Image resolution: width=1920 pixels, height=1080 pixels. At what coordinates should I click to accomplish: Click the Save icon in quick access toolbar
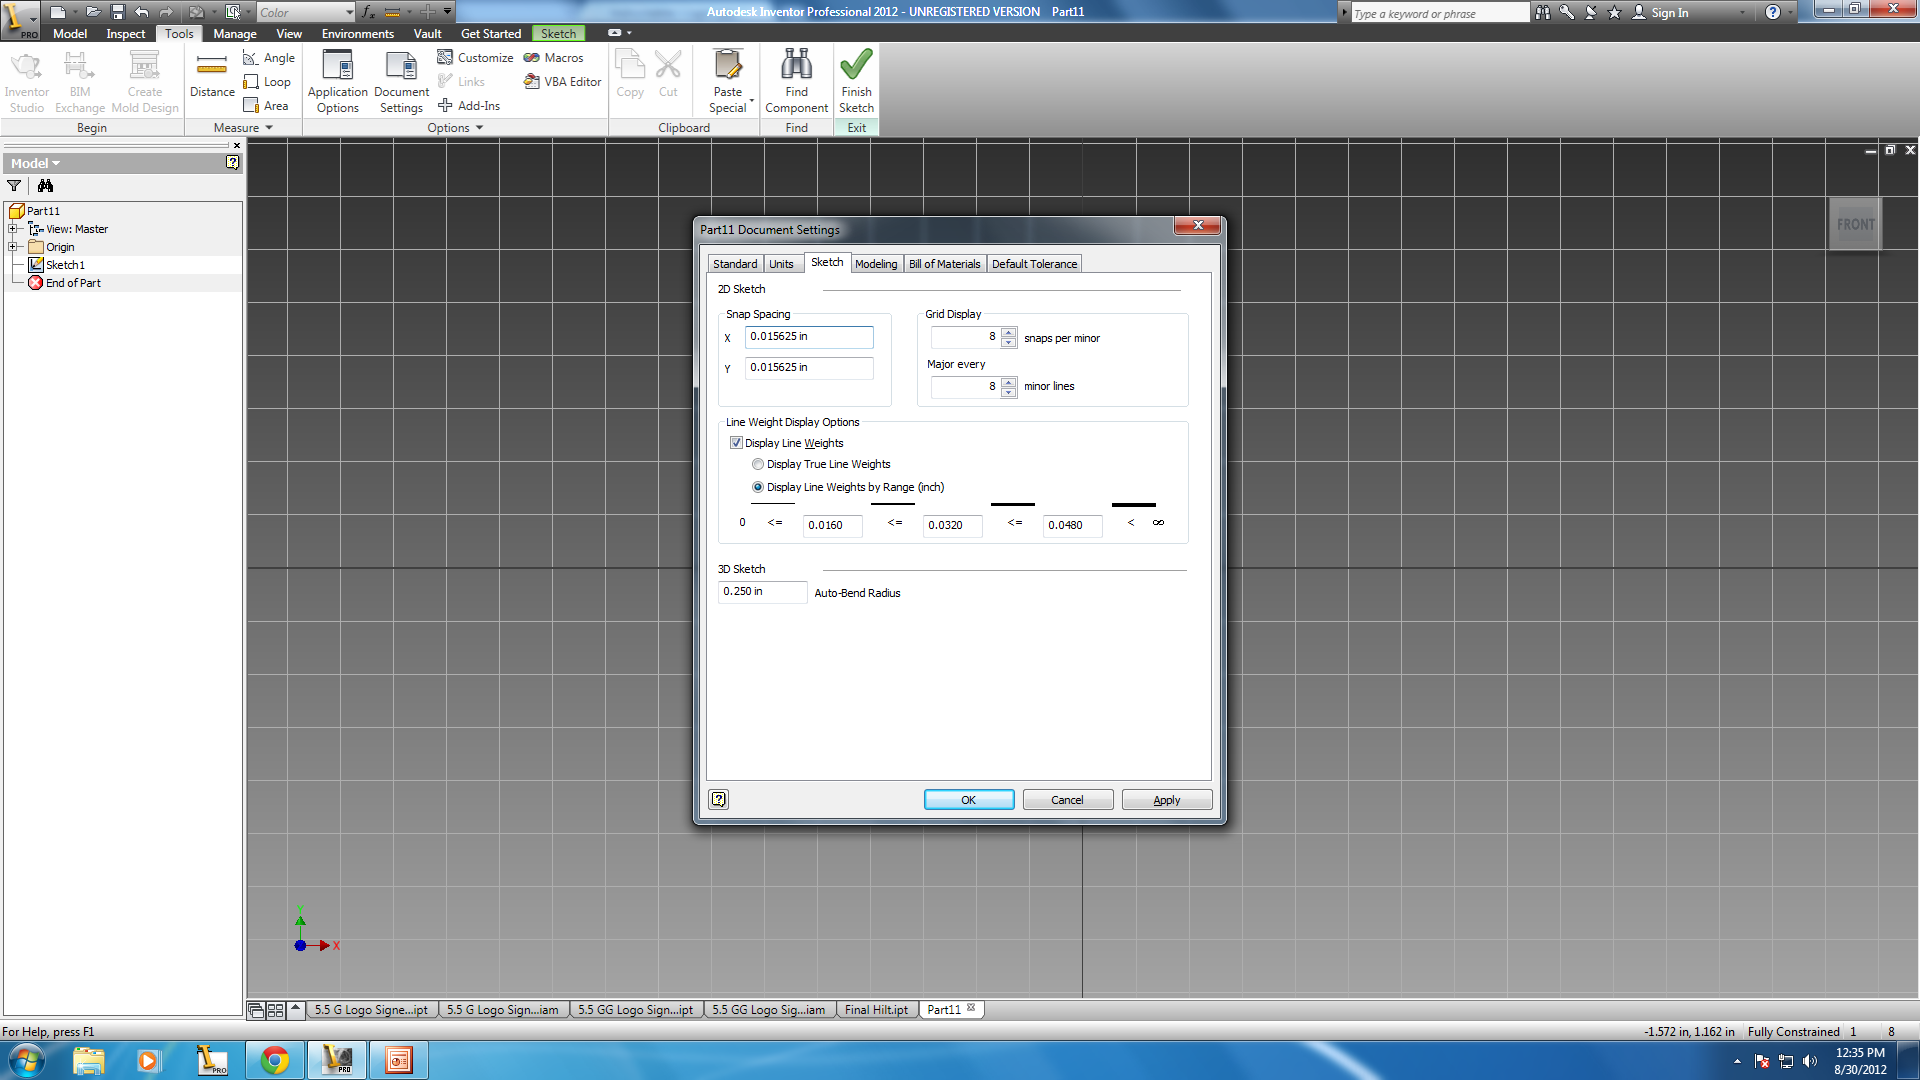pos(117,12)
